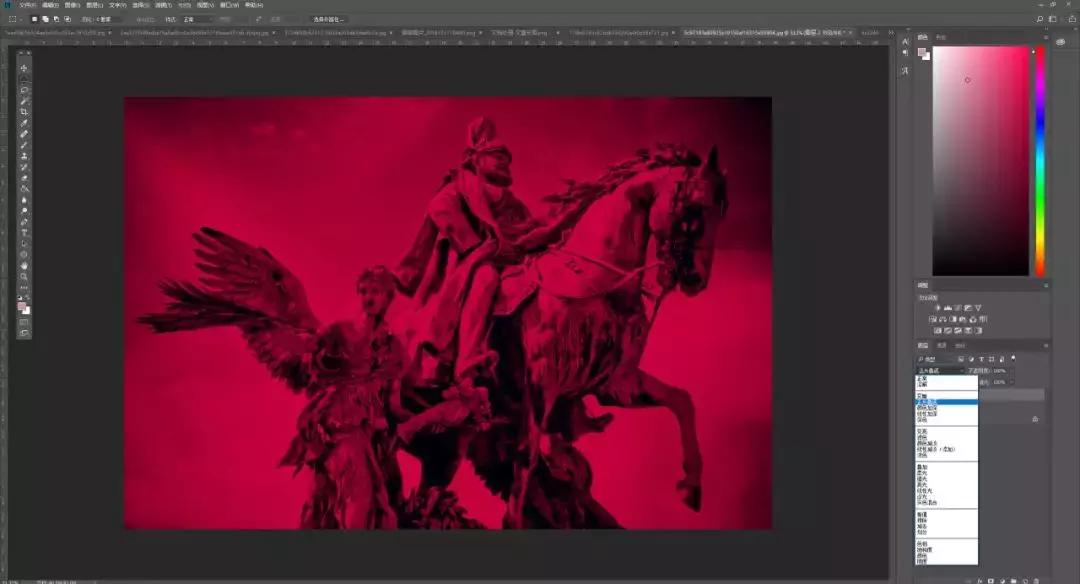Open the 文件 (File) menu
The image size is (1080, 584).
pyautogui.click(x=28, y=5)
